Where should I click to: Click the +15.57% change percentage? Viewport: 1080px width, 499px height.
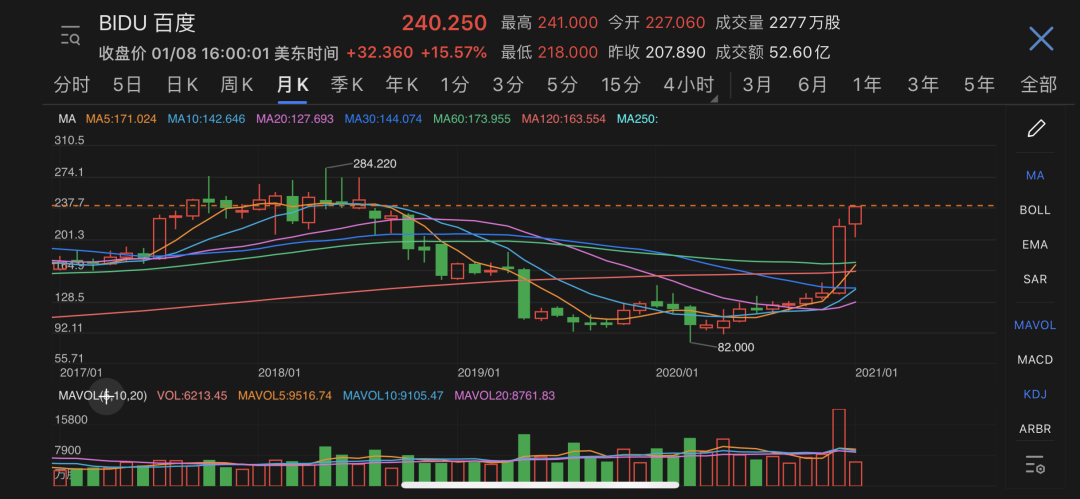[x=454, y=52]
